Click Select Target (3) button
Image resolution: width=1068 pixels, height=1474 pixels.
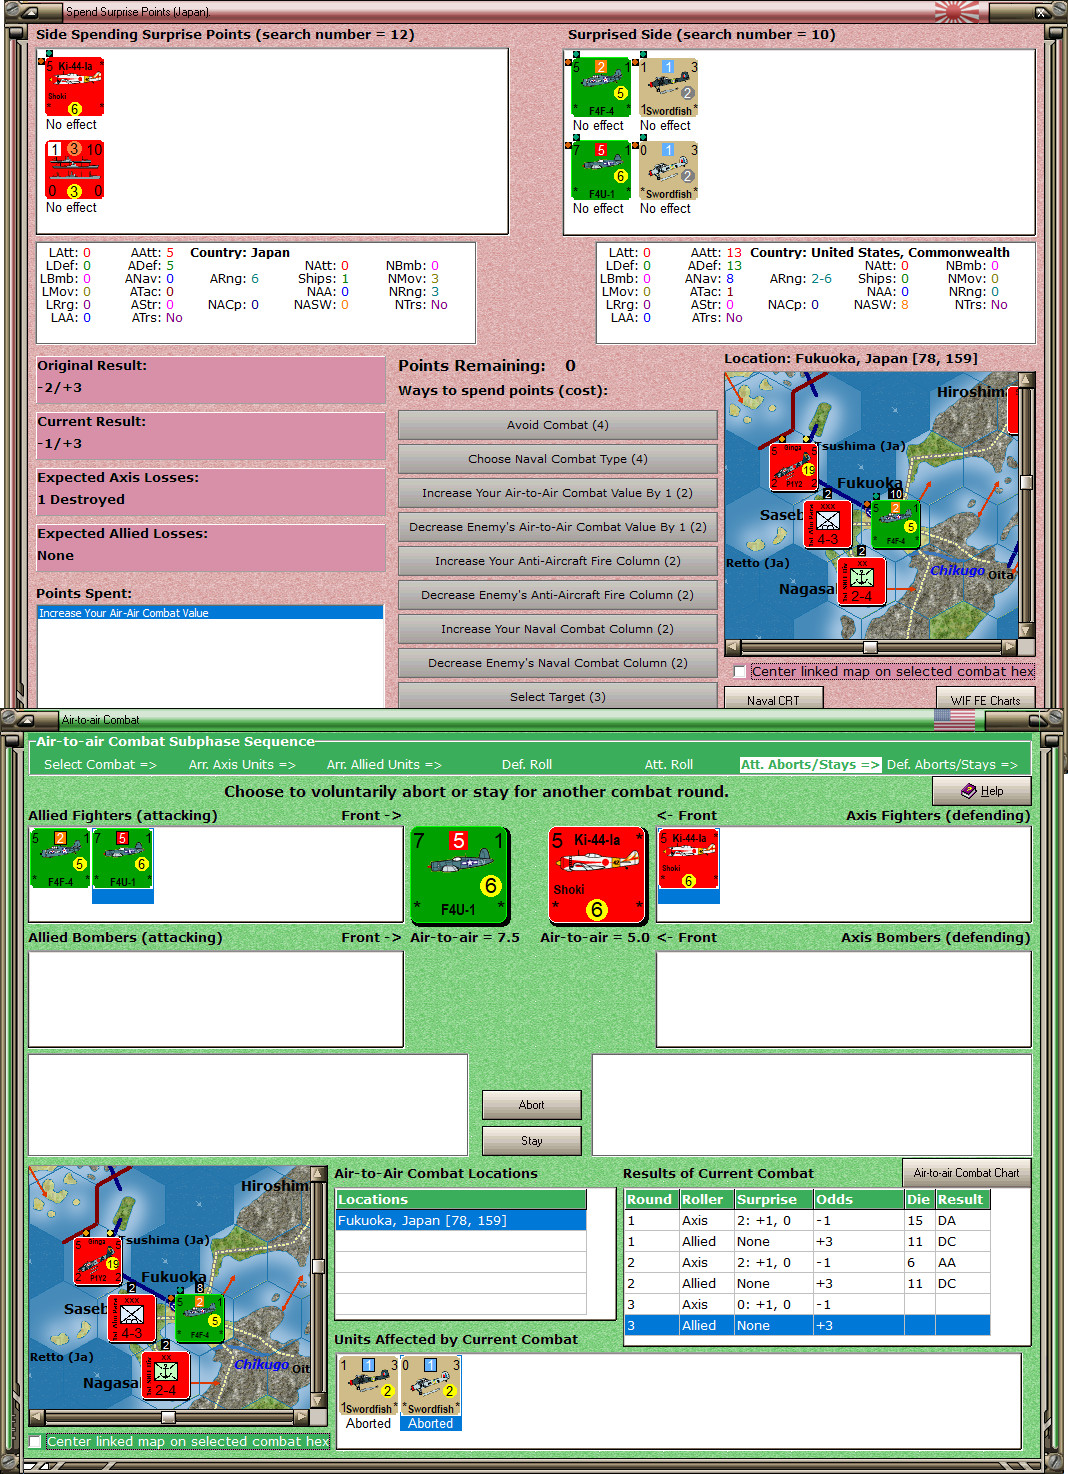[558, 696]
